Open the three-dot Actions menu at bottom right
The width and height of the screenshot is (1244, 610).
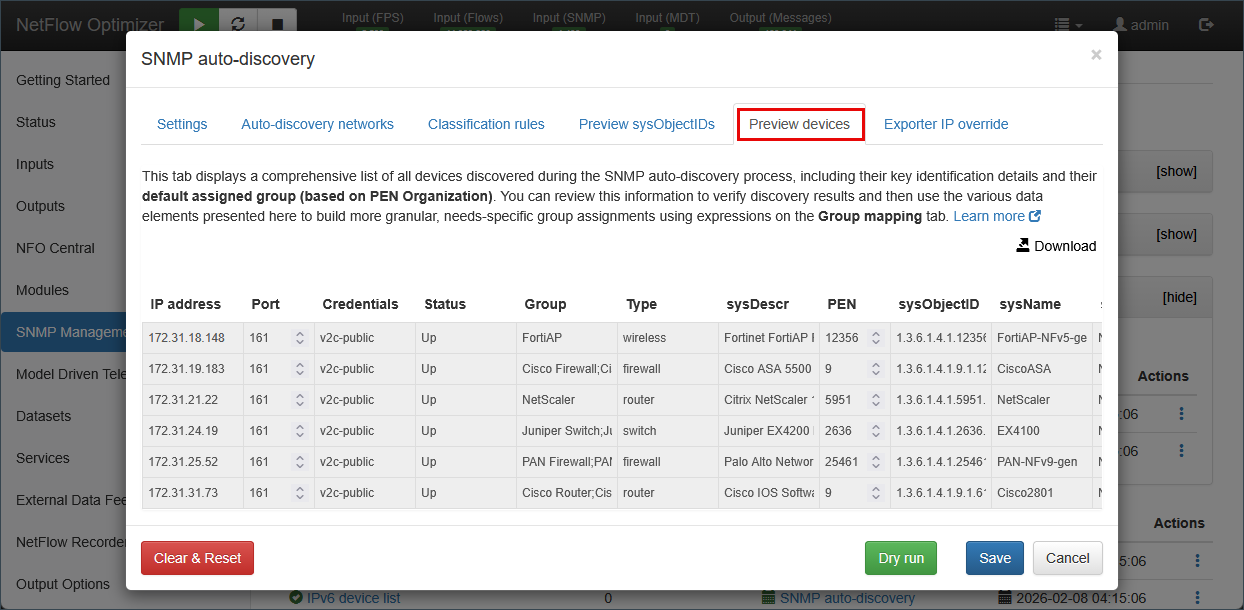tap(1197, 561)
